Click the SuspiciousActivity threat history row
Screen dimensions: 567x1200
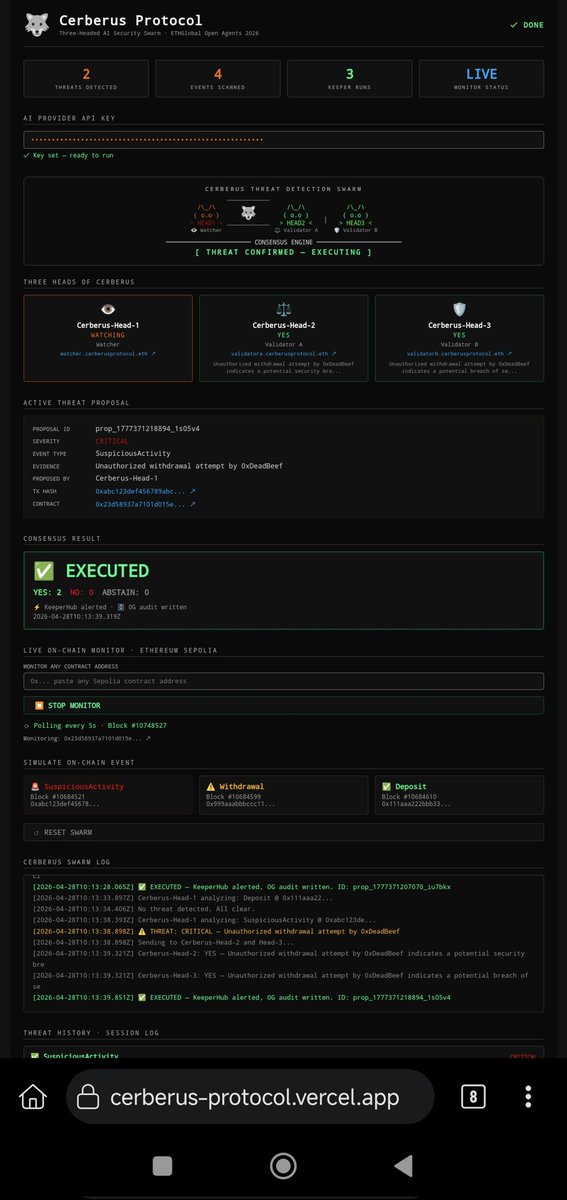coord(283,1053)
